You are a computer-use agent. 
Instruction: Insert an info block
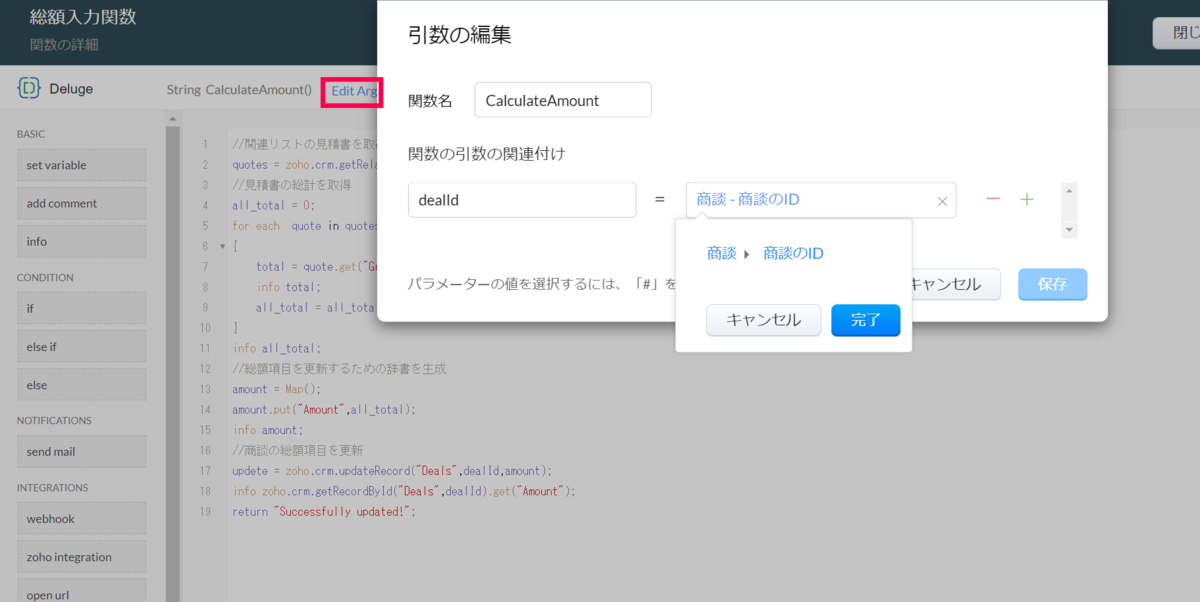click(x=81, y=241)
